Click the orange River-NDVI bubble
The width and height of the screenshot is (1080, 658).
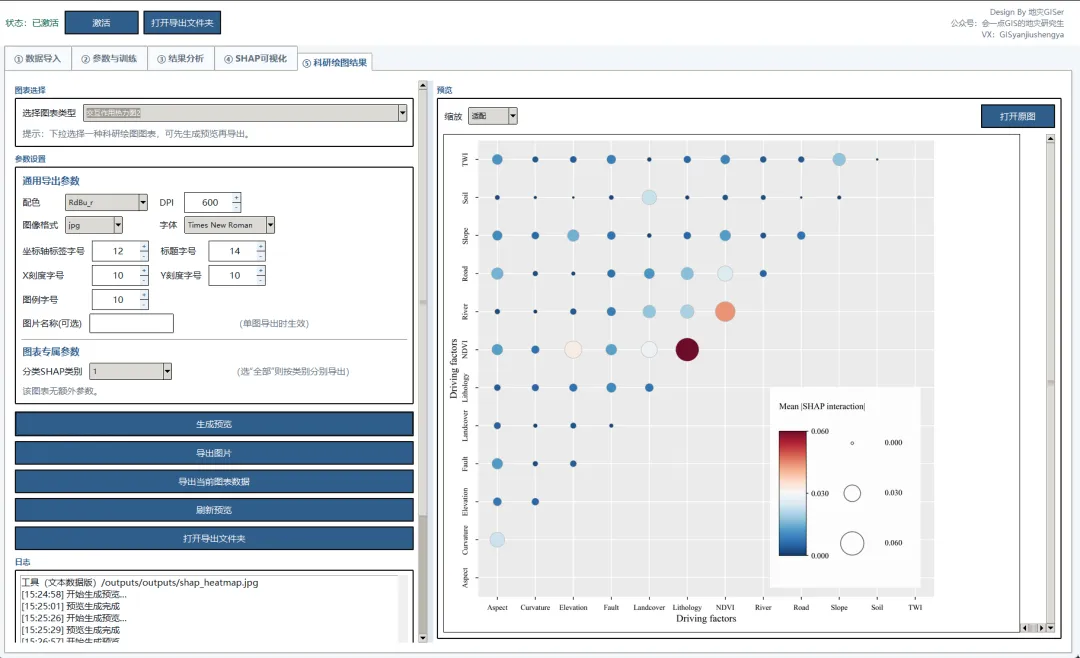point(725,311)
